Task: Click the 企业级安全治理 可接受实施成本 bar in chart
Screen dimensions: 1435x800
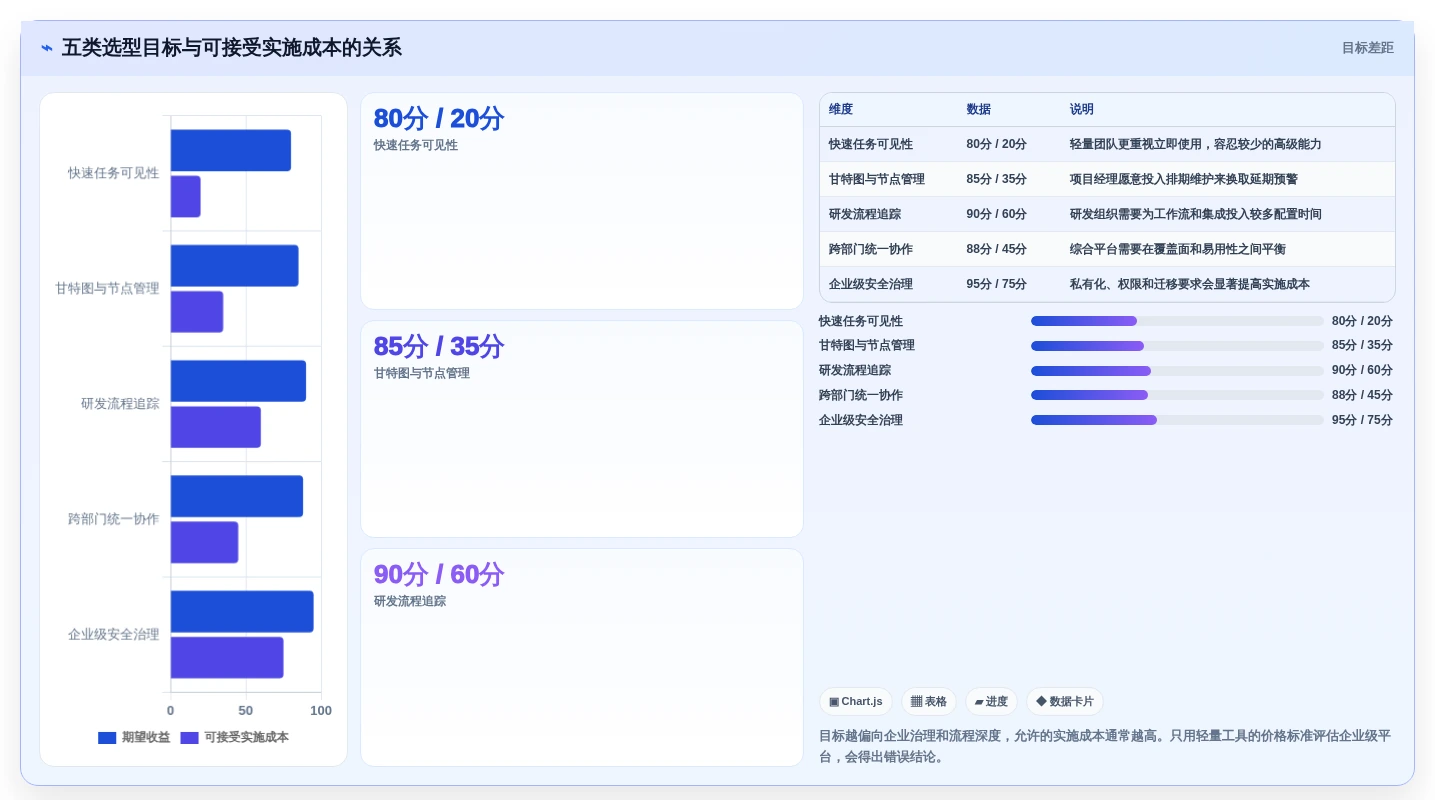Action: pos(227,657)
